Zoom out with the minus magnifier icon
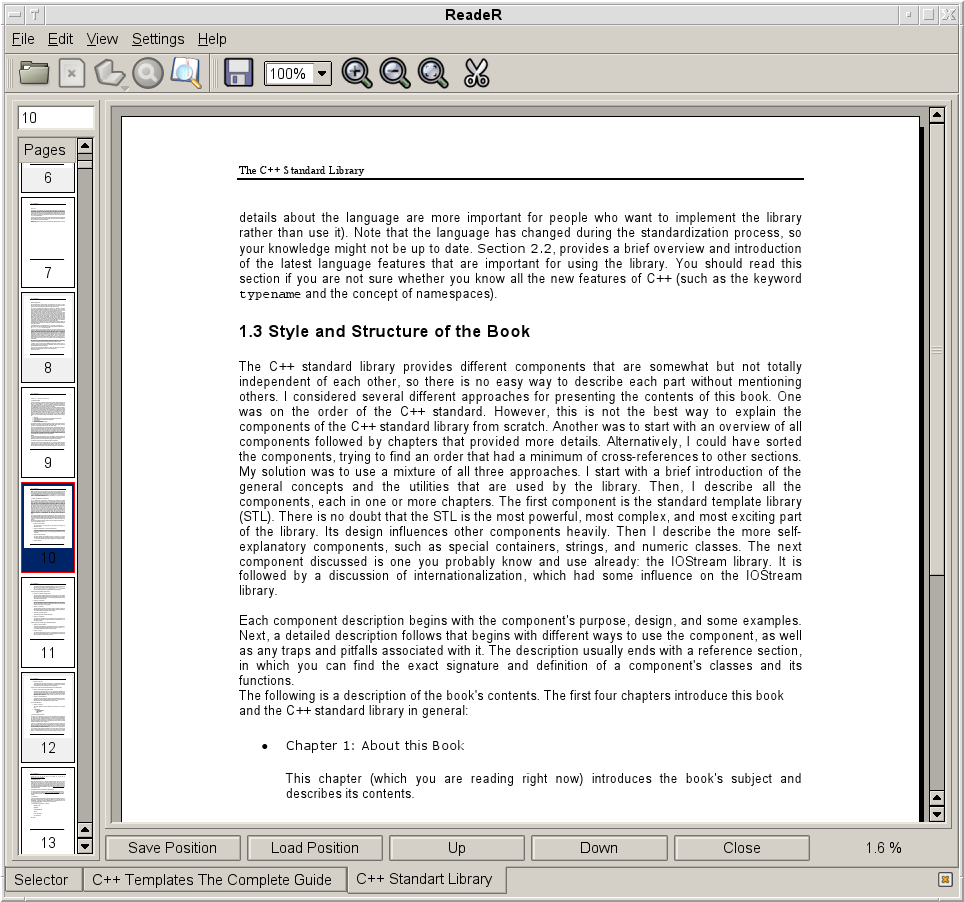 [x=395, y=73]
